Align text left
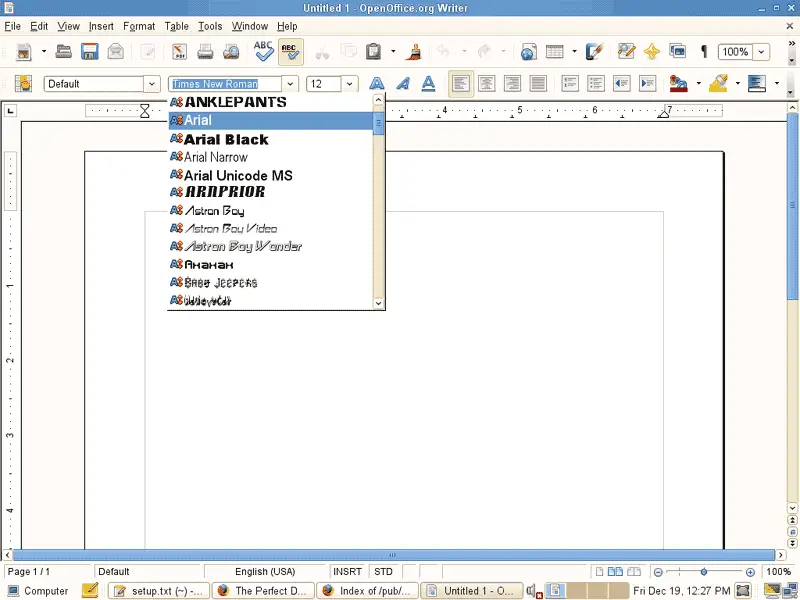This screenshot has width=800, height=600. coord(461,84)
